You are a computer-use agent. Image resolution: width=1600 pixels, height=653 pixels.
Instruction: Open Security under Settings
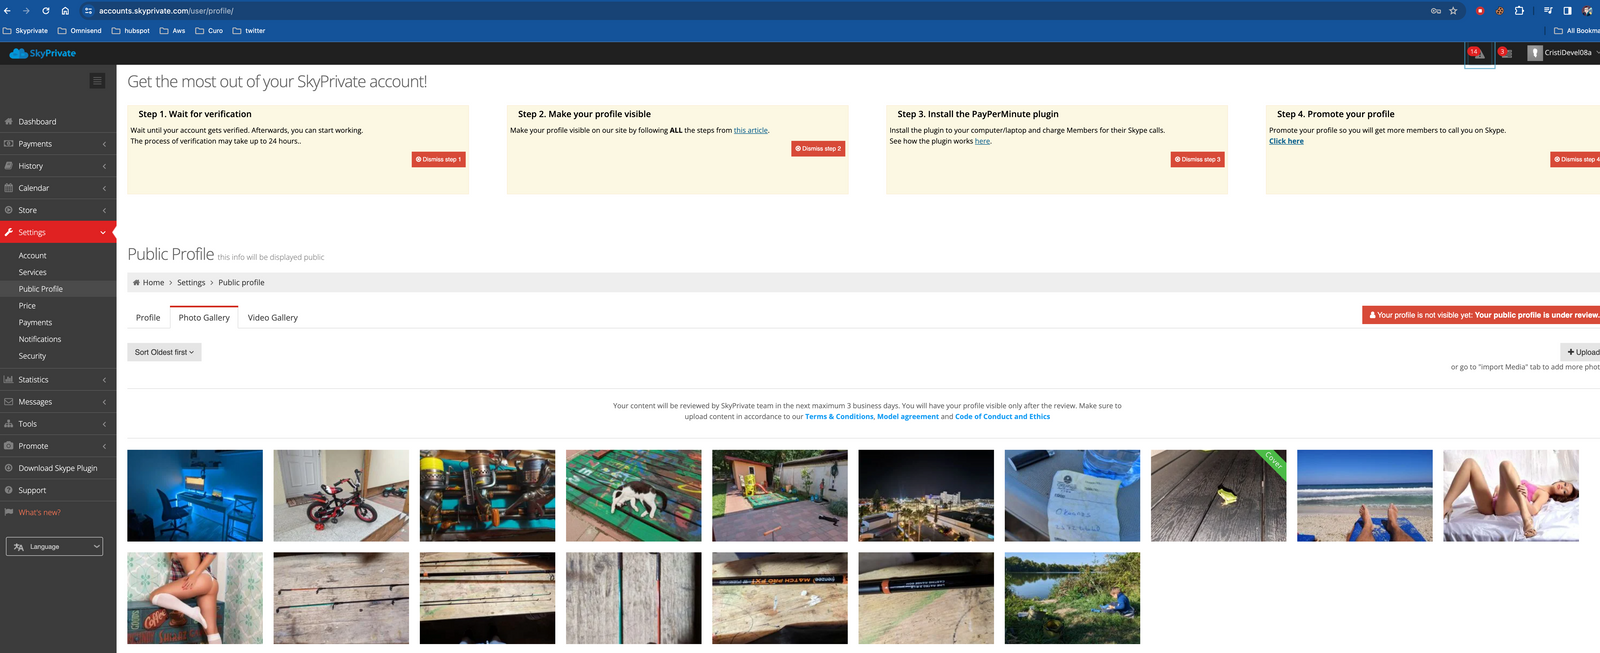pos(32,356)
